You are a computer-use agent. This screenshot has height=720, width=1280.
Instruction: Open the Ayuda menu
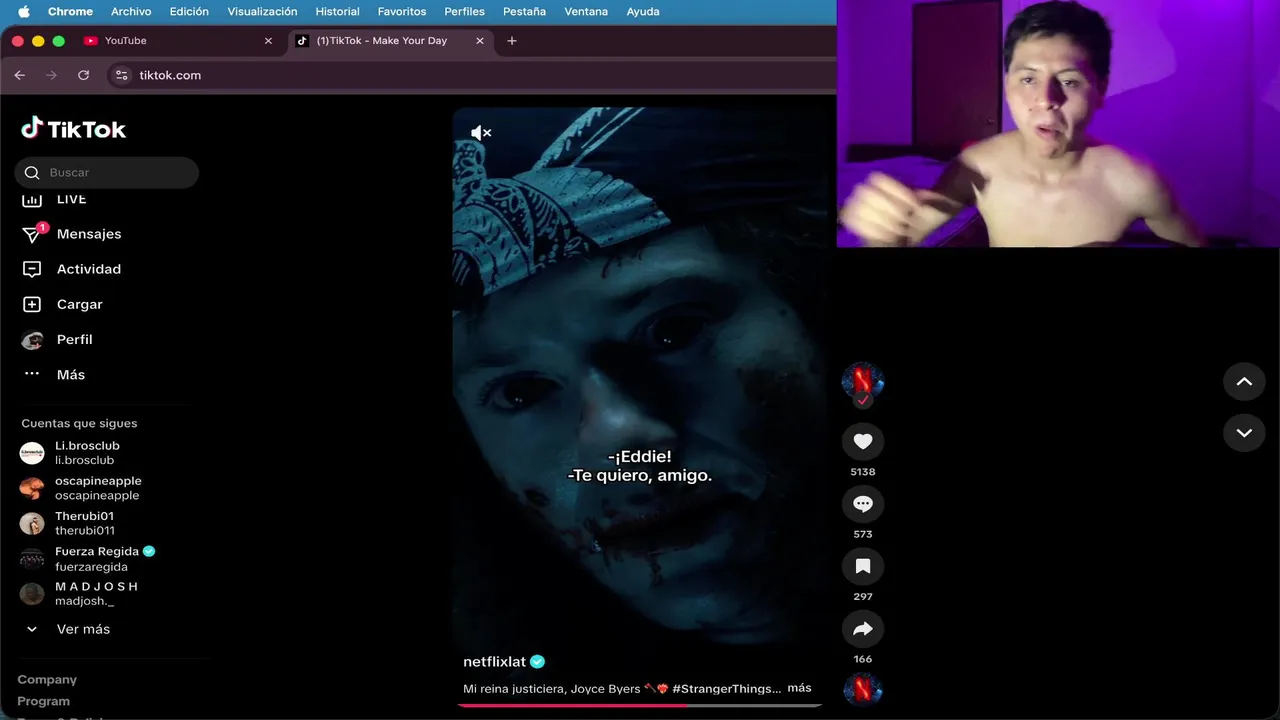[x=643, y=12]
